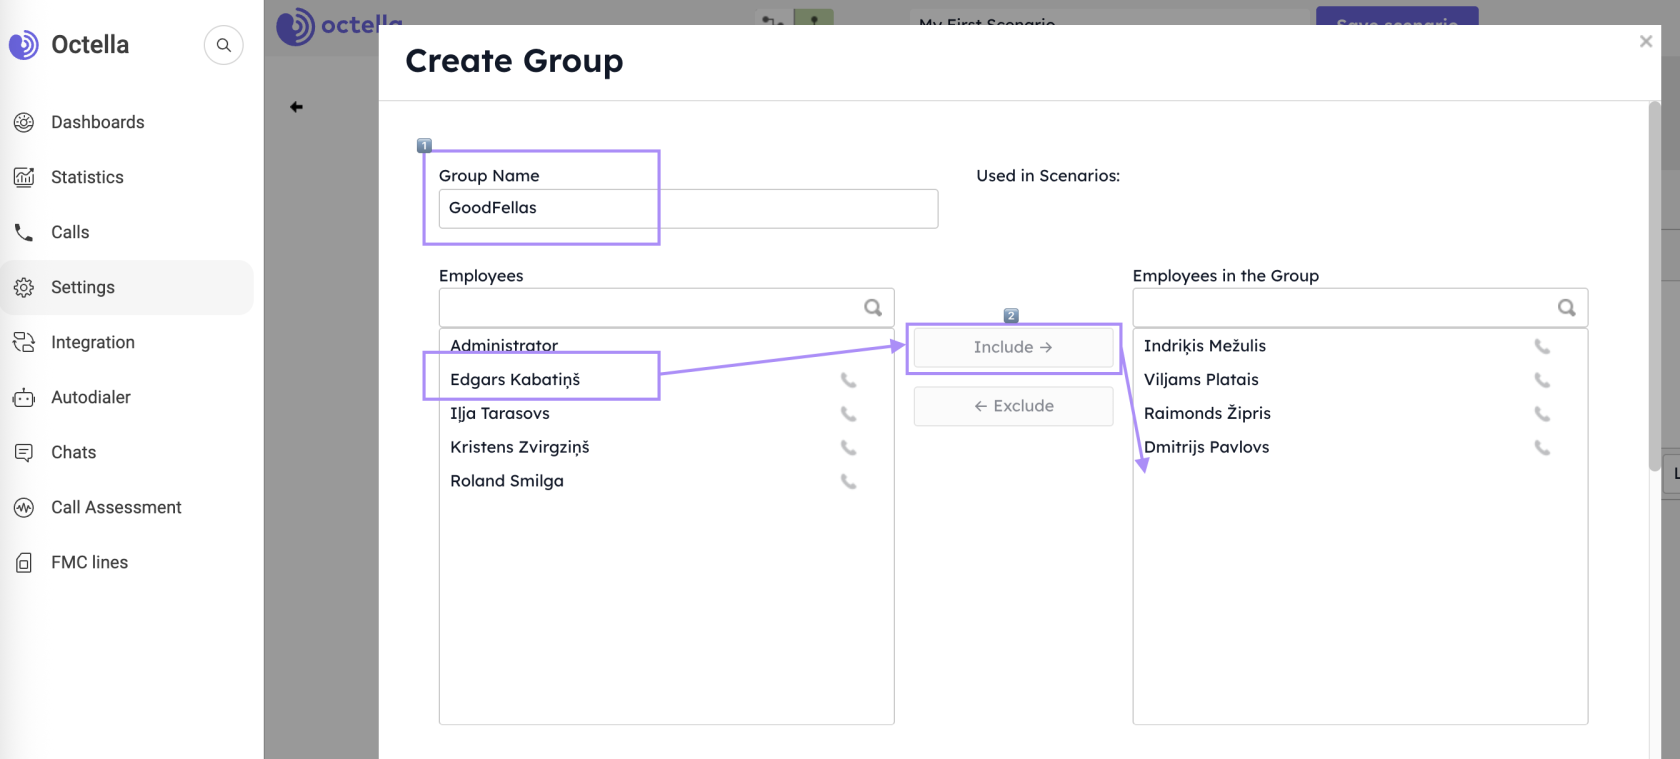Click search icon in group employees box

point(1566,308)
